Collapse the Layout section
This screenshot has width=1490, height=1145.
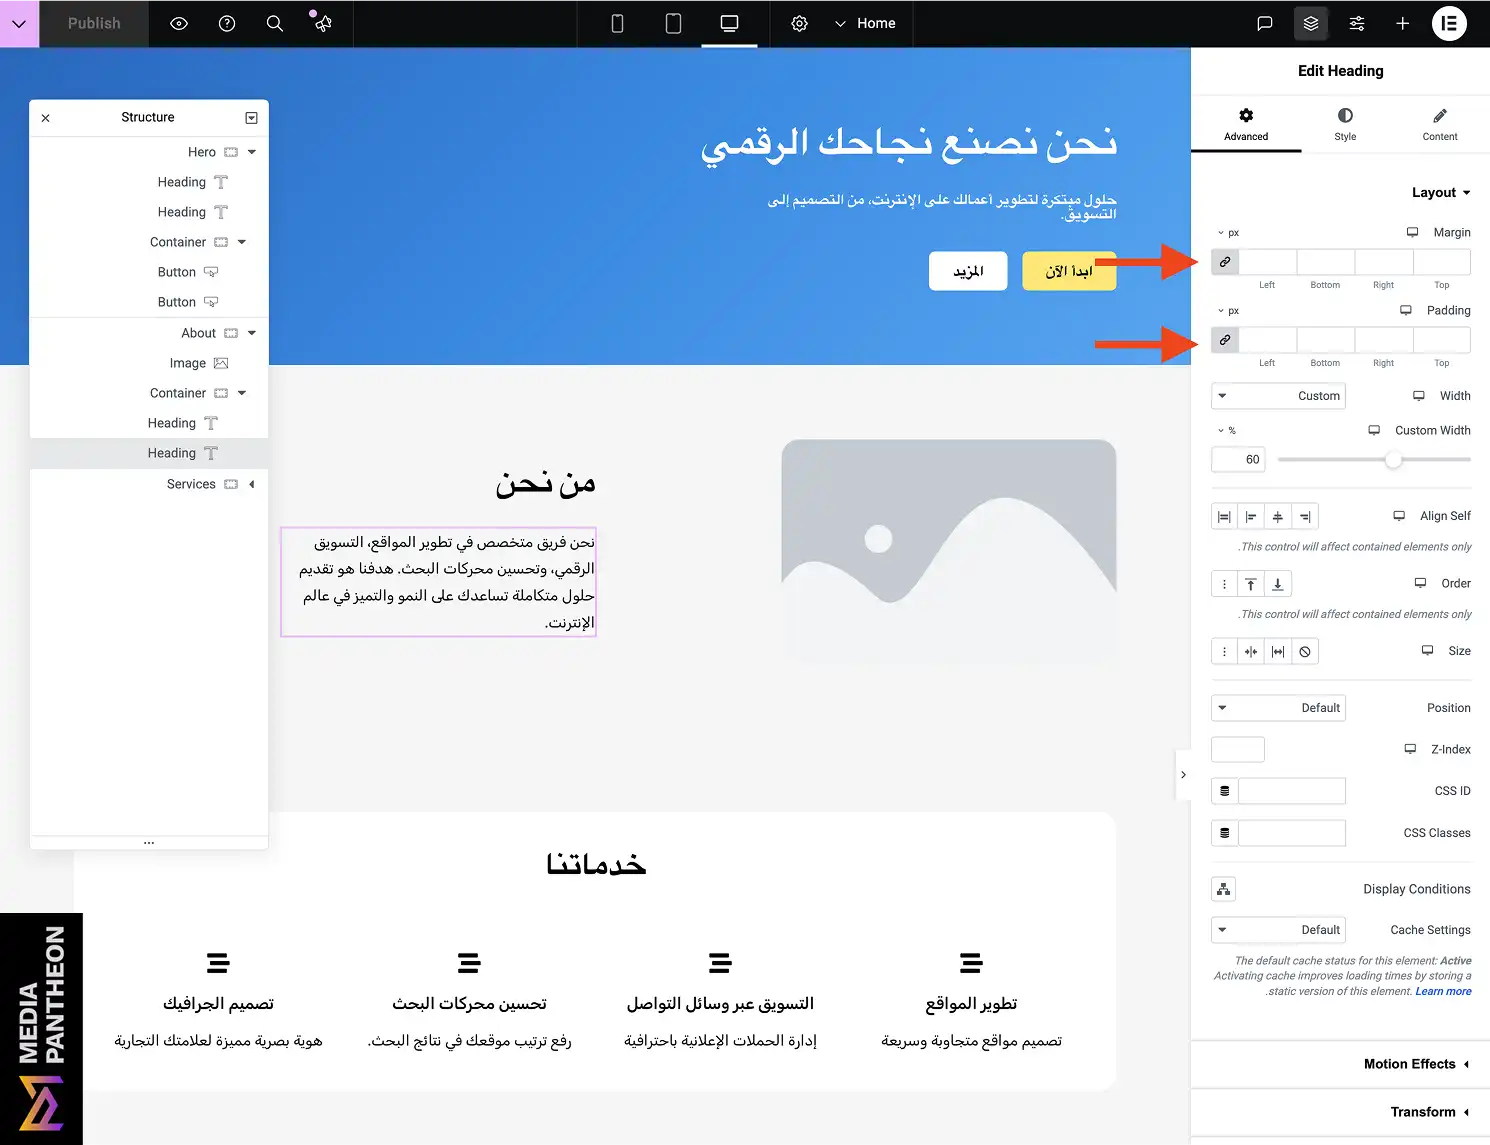(x=1441, y=193)
